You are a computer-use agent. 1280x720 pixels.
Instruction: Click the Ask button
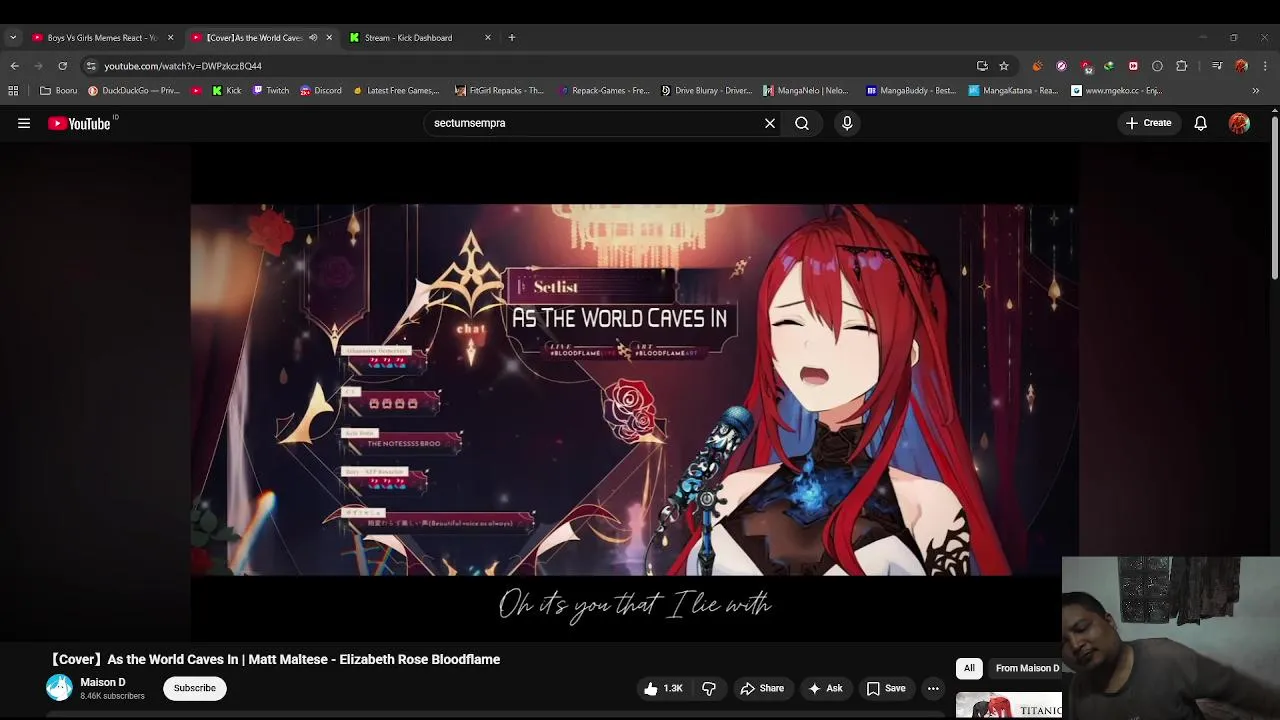tap(825, 688)
